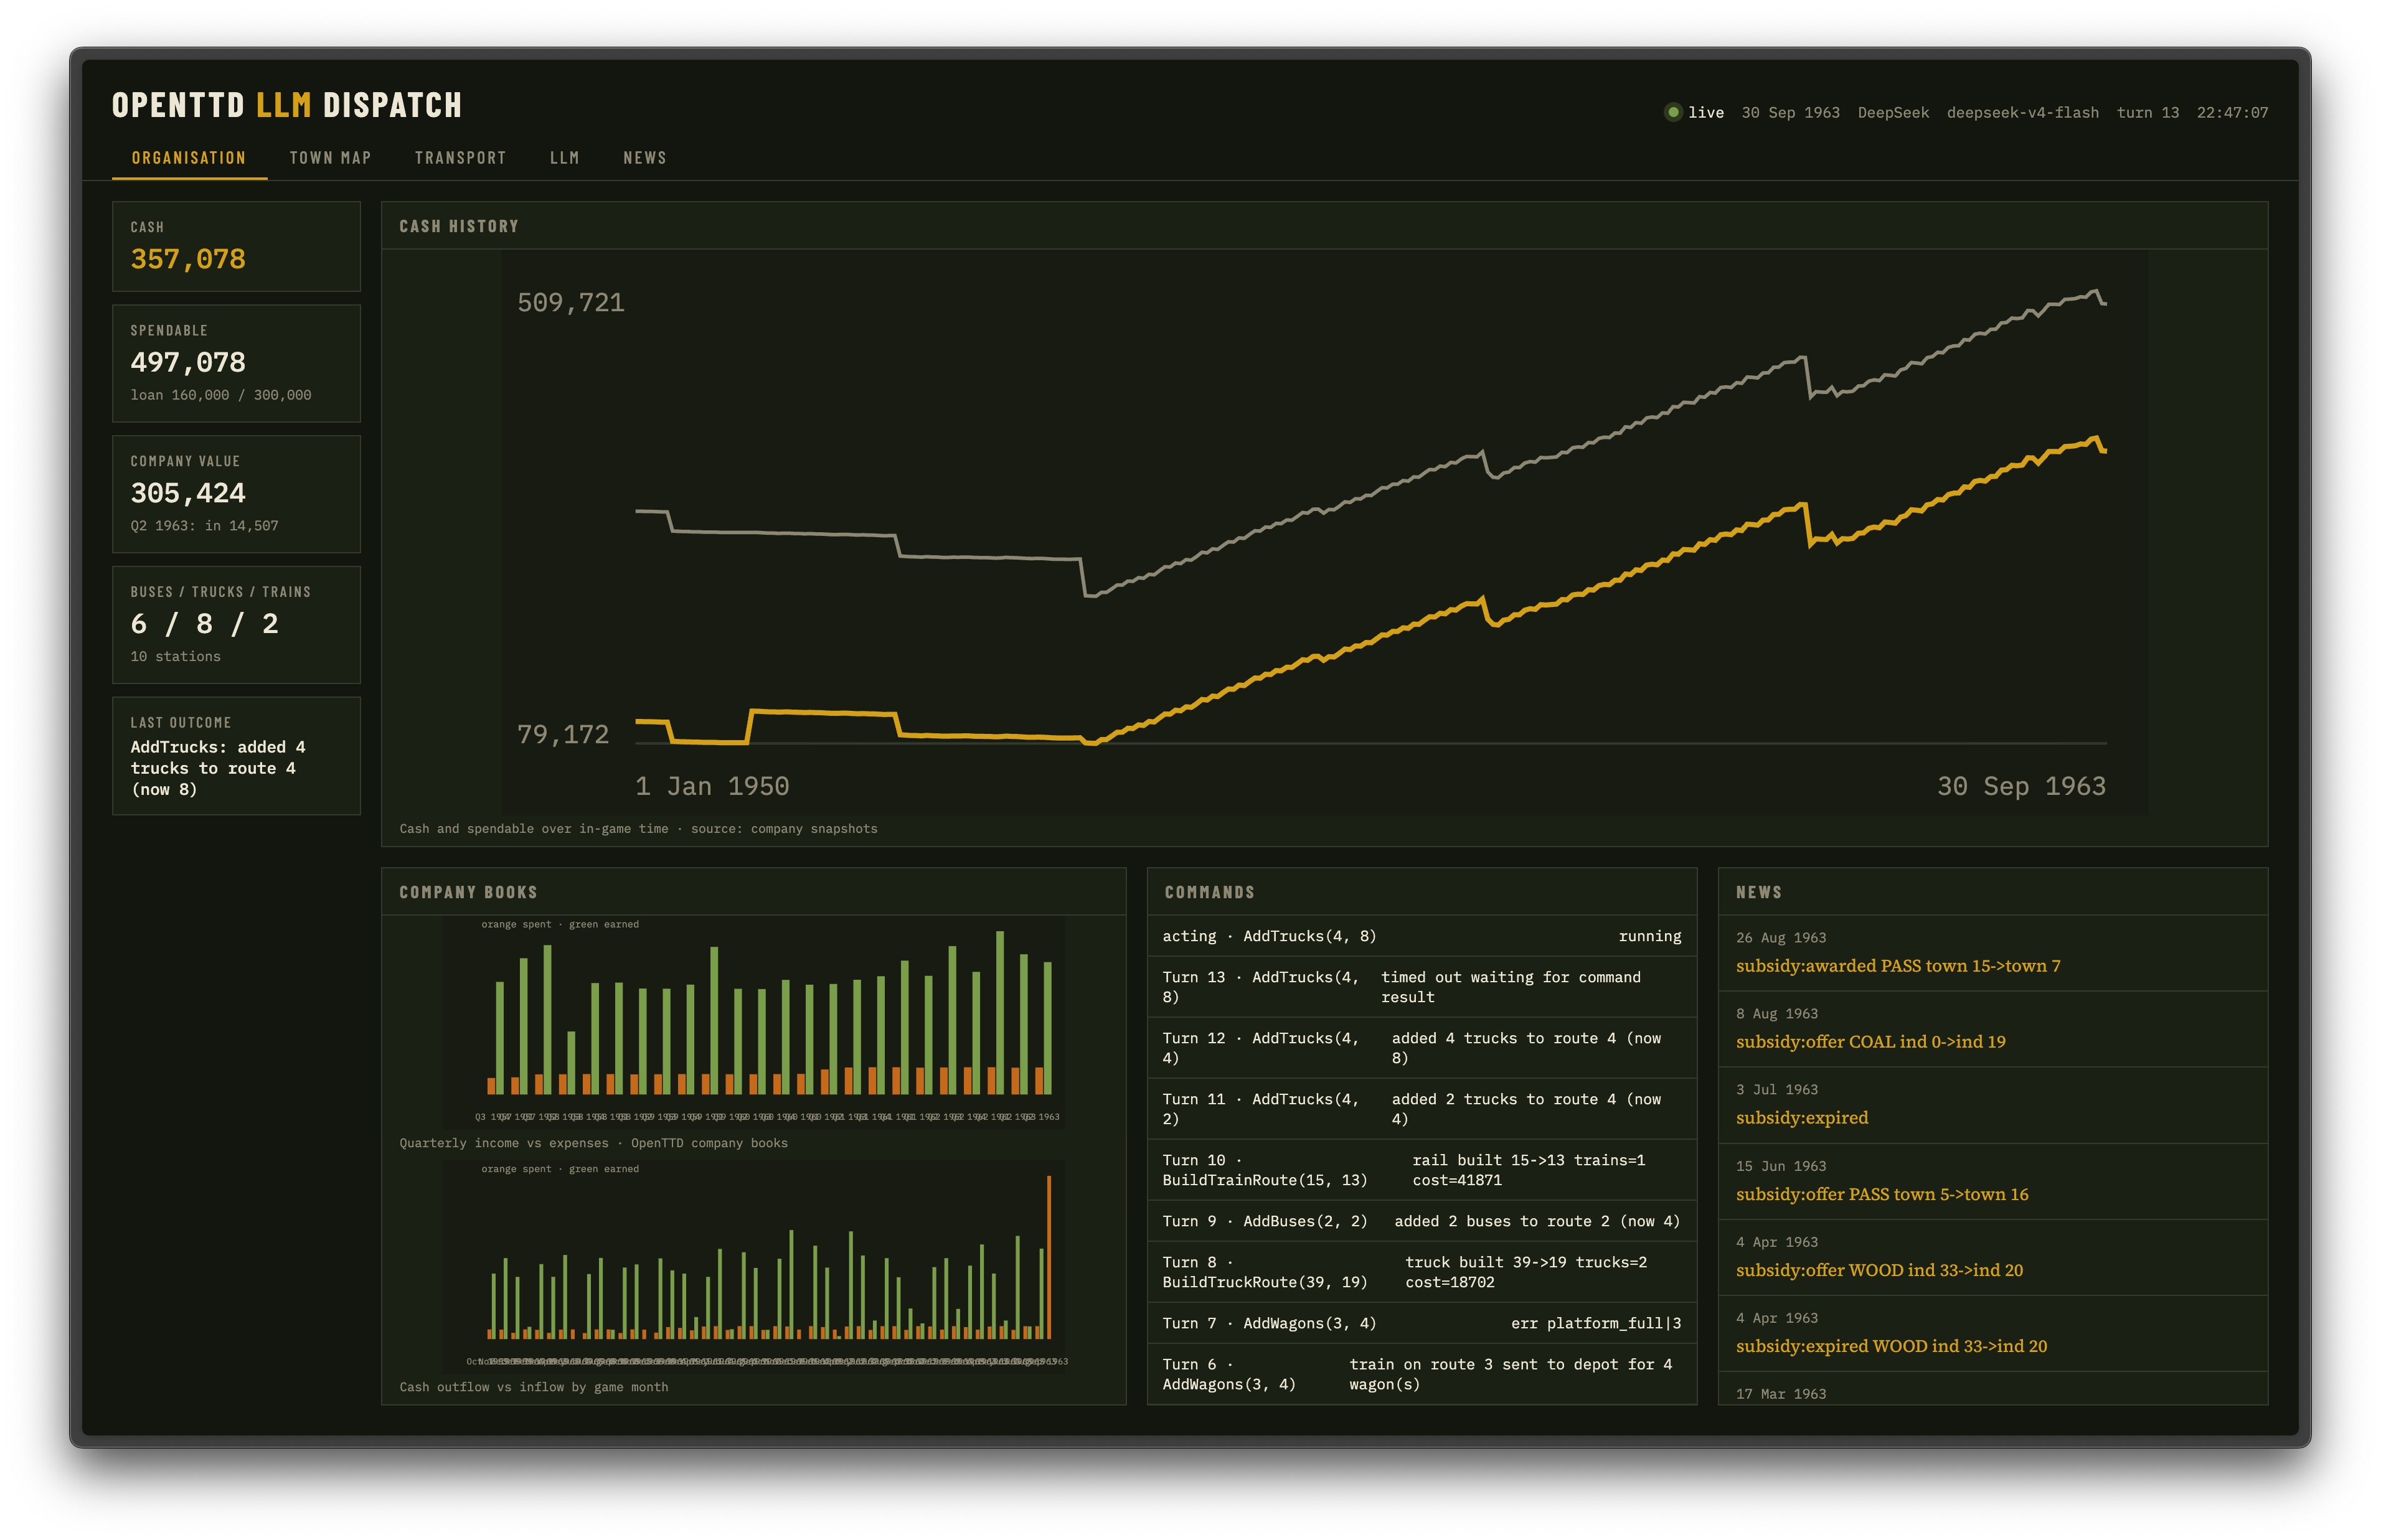Click the News panel heading

[1758, 893]
